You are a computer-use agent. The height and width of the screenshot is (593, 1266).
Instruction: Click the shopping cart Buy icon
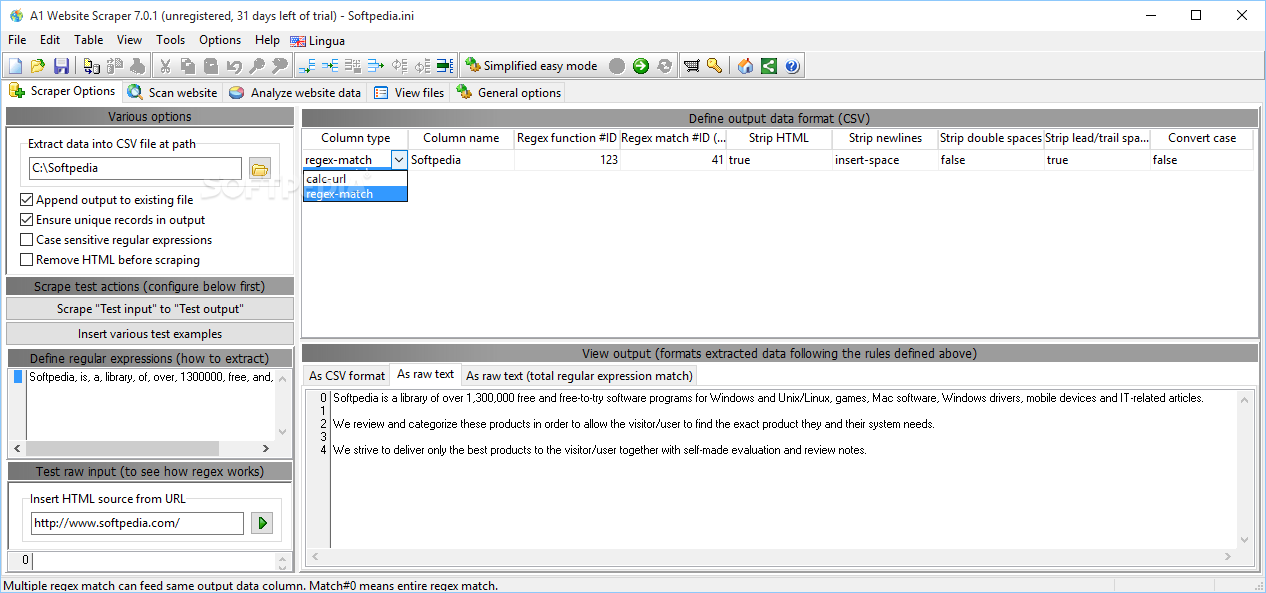(x=691, y=66)
